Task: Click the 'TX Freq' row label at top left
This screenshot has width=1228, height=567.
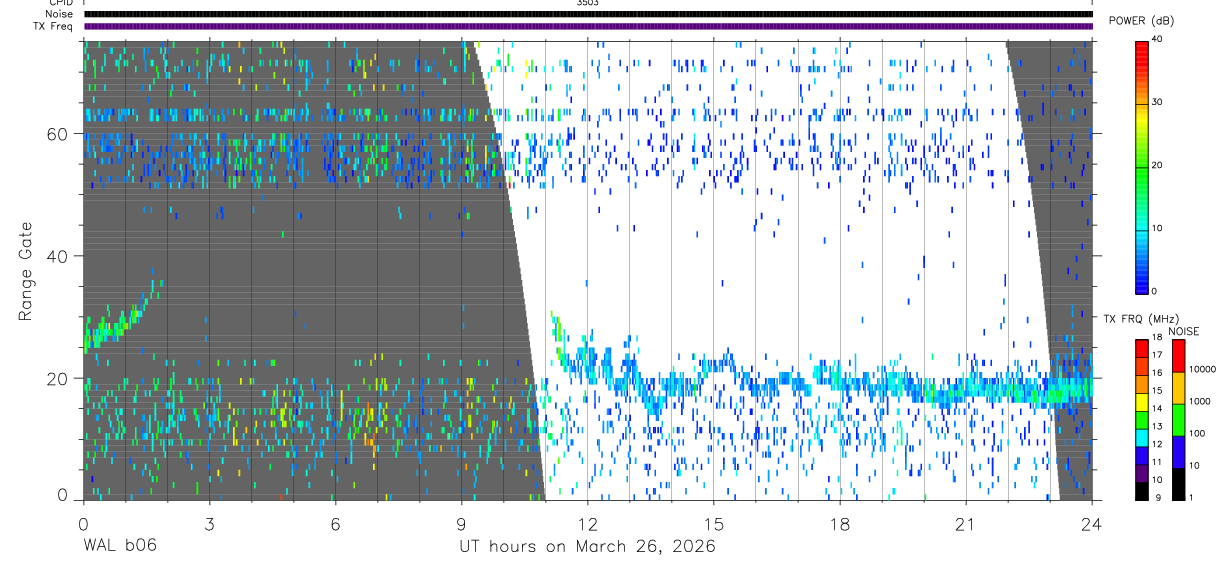Action: [54, 26]
